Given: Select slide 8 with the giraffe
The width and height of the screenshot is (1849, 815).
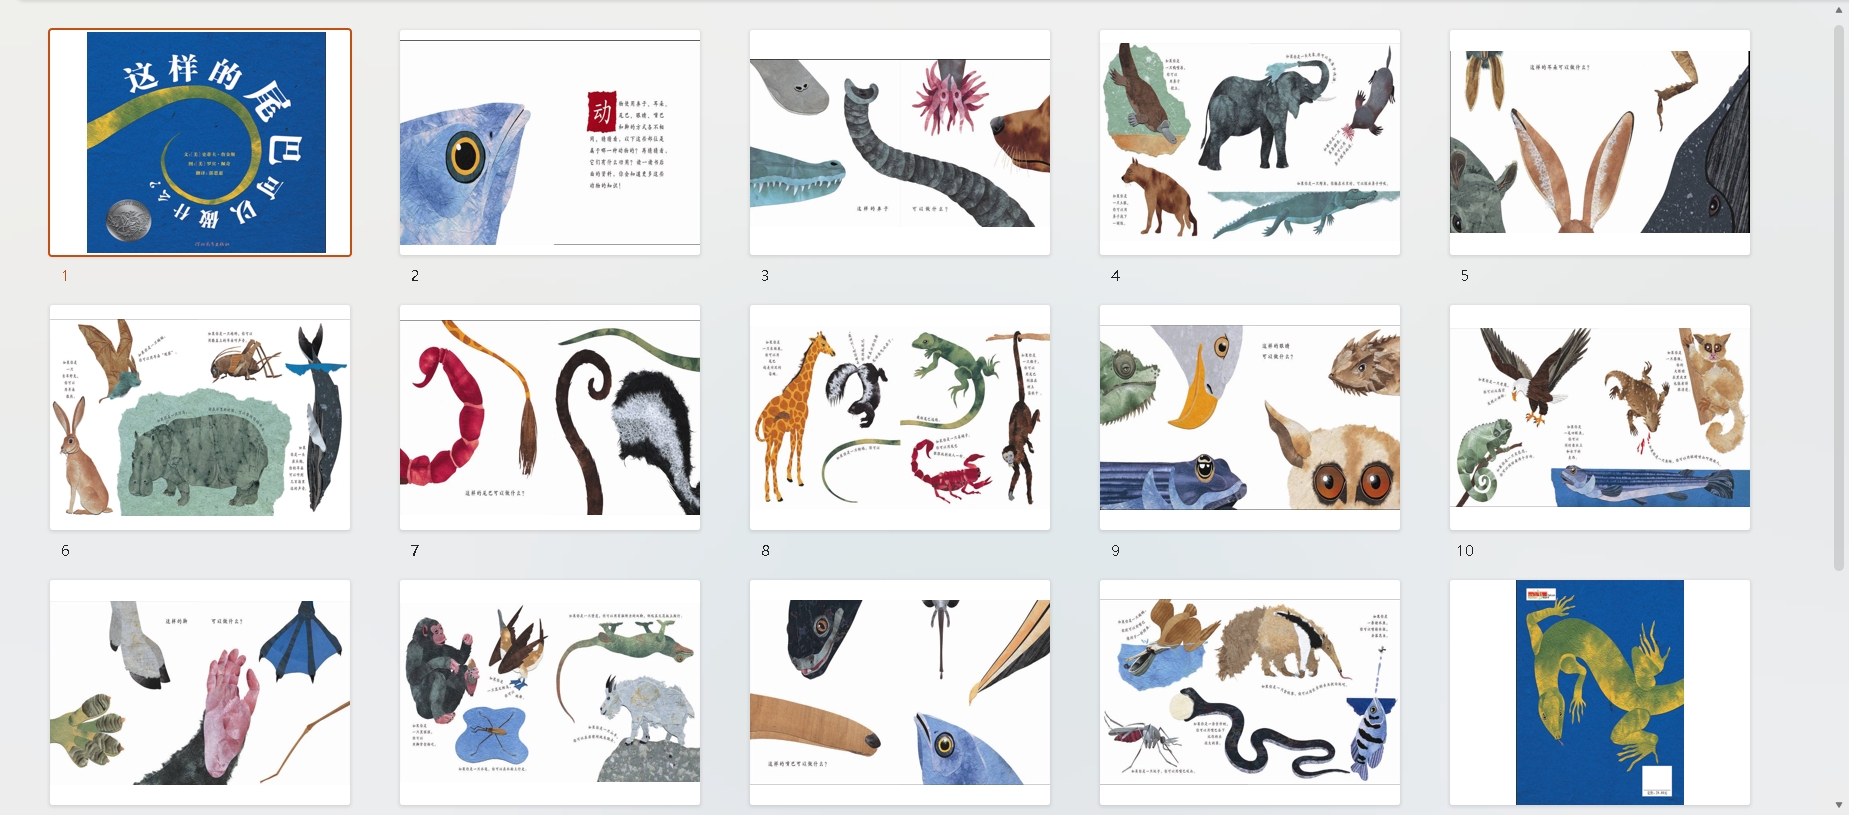Looking at the screenshot, I should pyautogui.click(x=900, y=417).
